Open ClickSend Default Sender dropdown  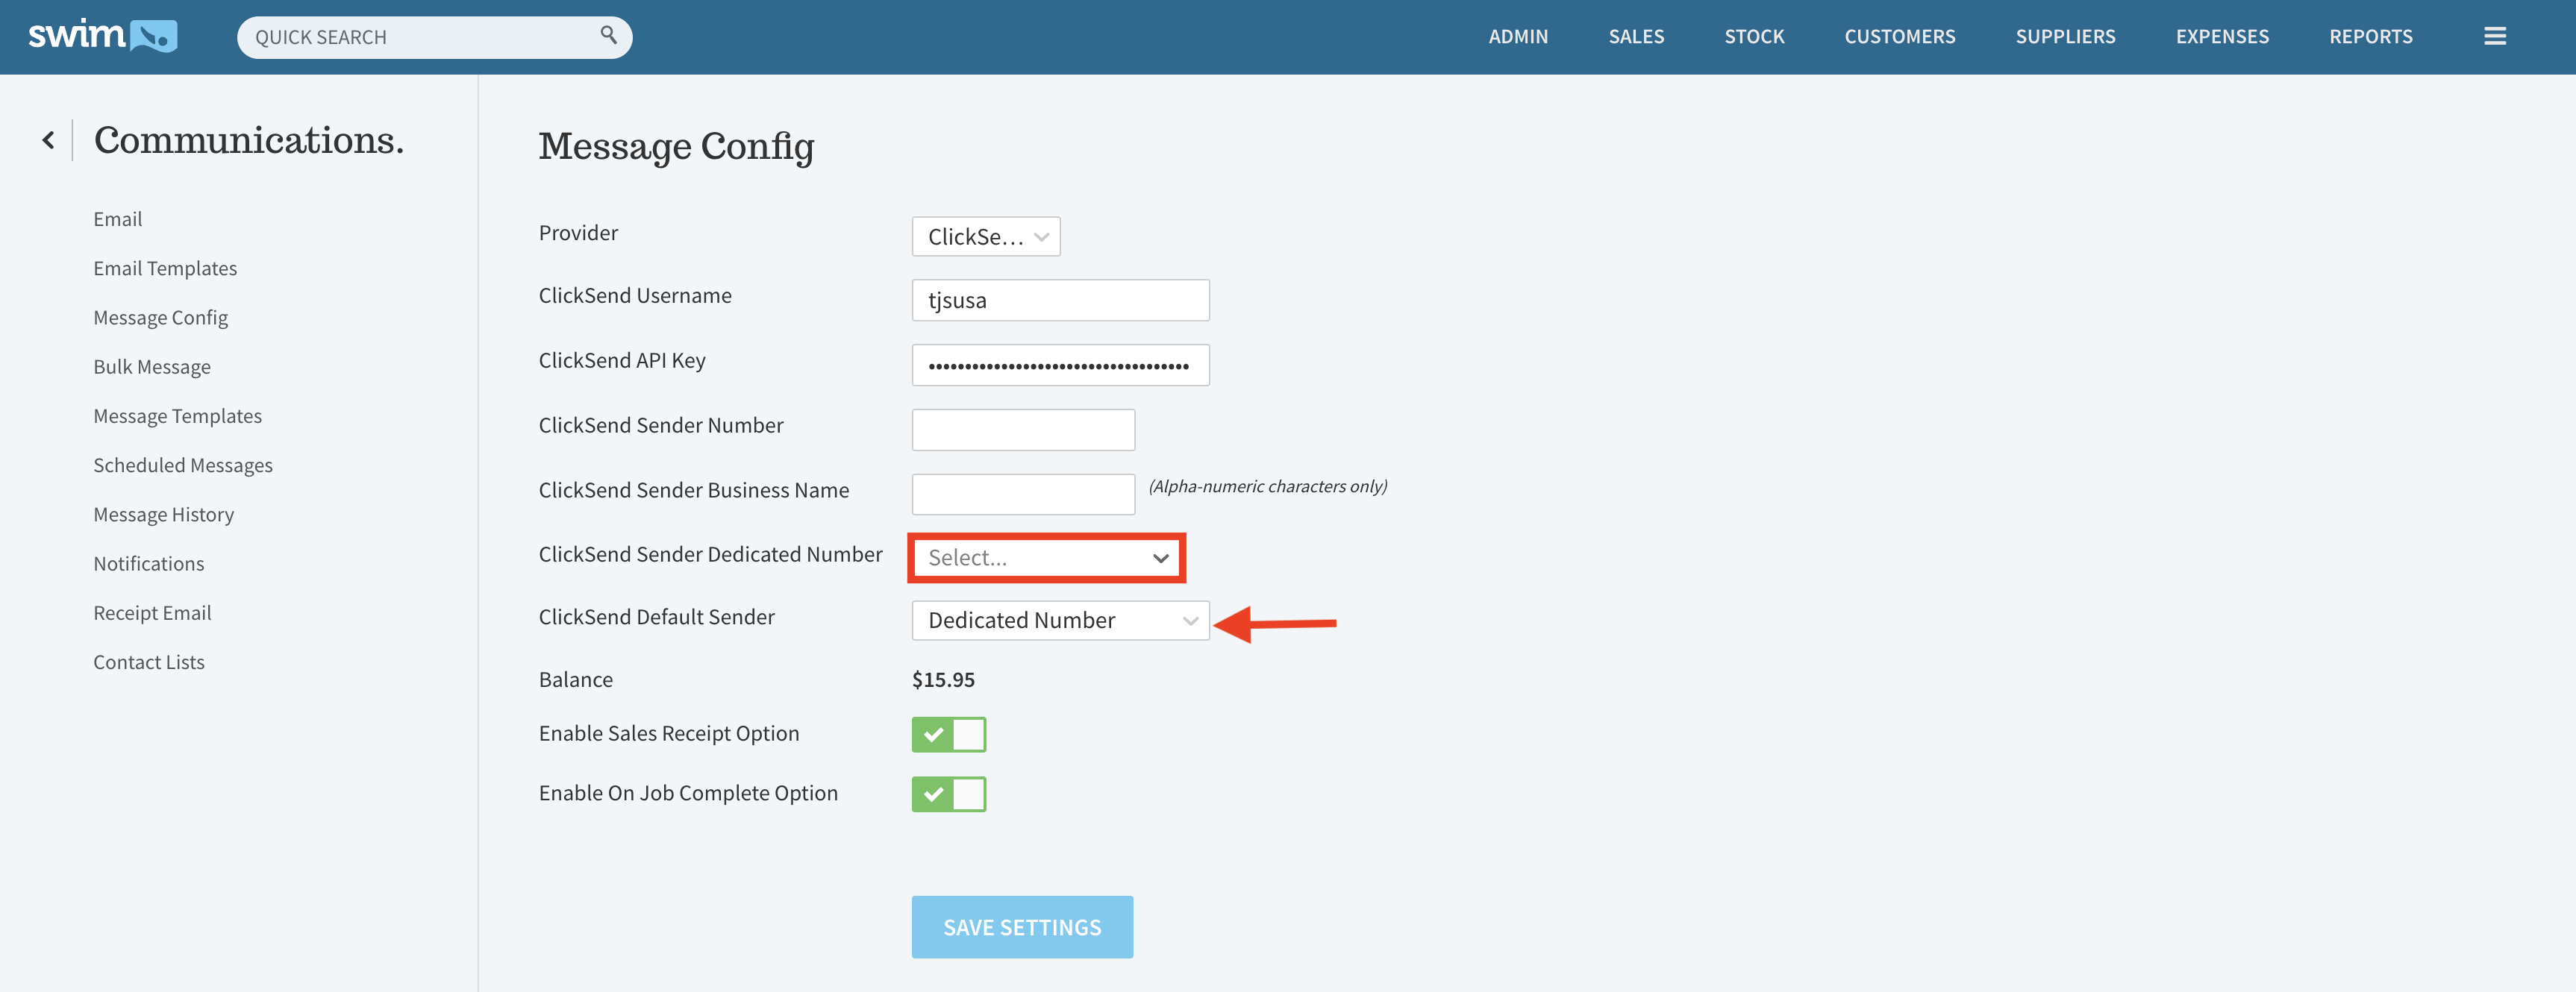[x=1060, y=621]
